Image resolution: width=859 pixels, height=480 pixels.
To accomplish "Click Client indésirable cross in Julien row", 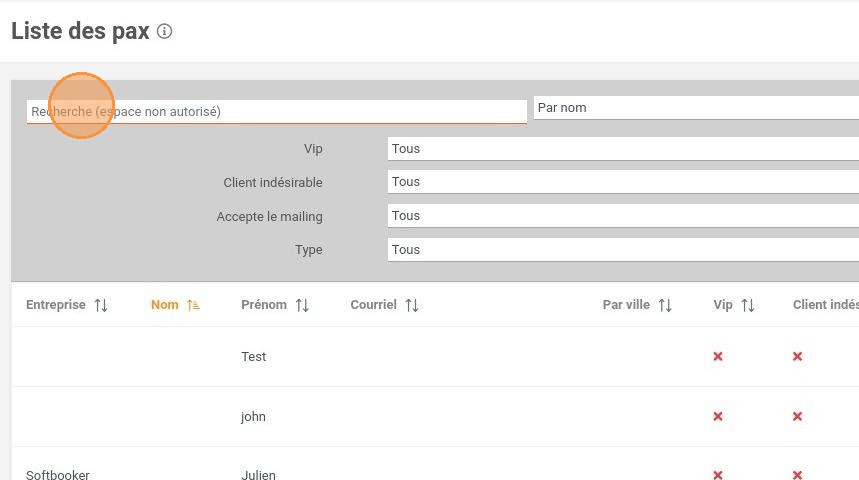I will pos(797,475).
